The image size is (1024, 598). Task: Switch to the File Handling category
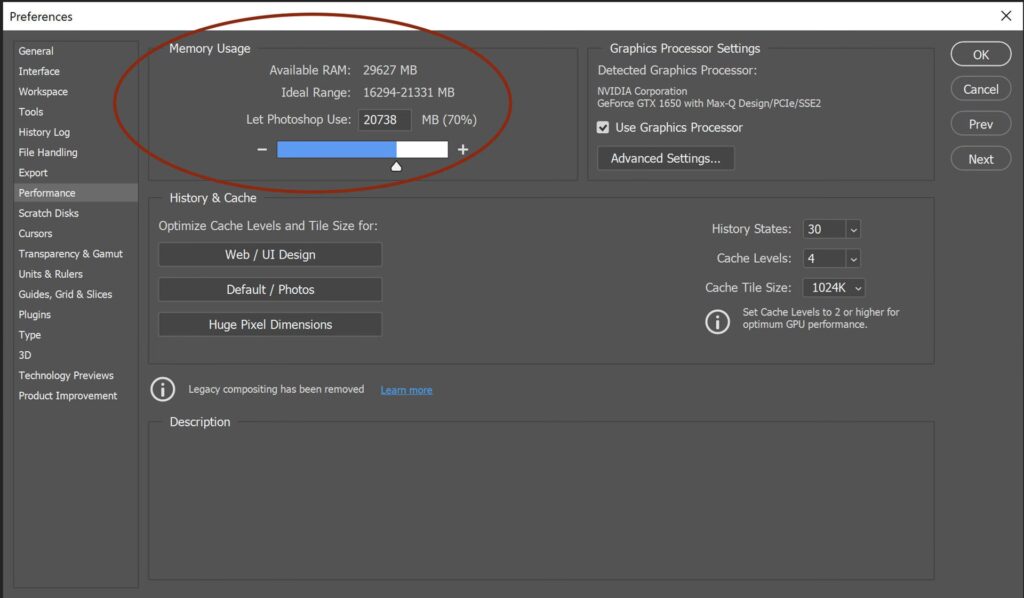point(48,152)
